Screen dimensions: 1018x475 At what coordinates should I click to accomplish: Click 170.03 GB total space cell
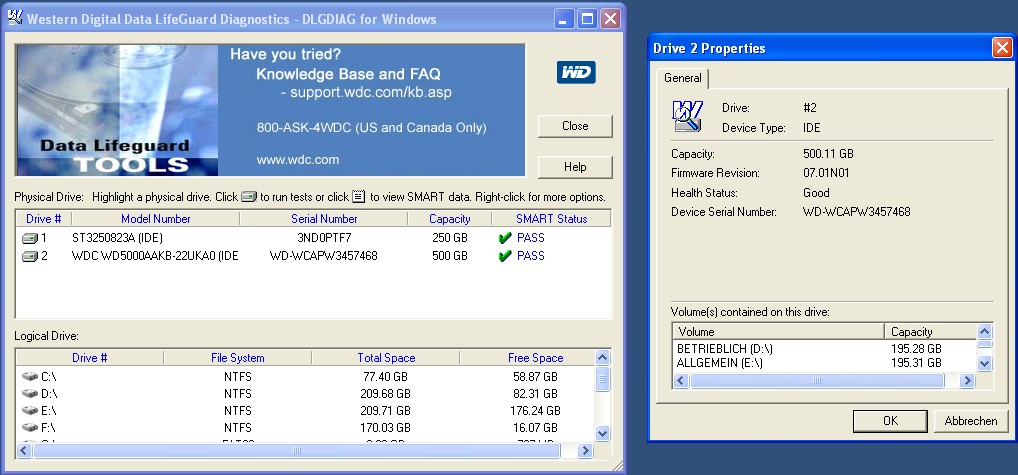pos(386,428)
